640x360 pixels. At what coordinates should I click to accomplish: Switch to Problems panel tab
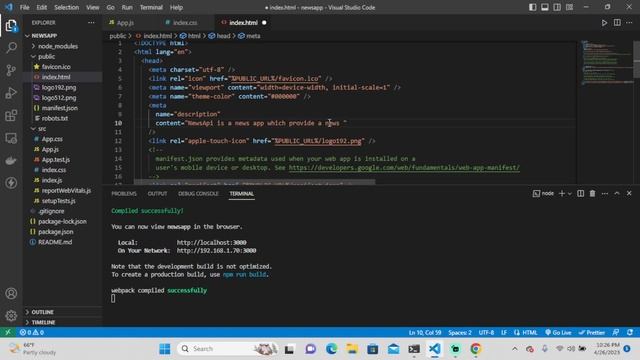coord(124,193)
